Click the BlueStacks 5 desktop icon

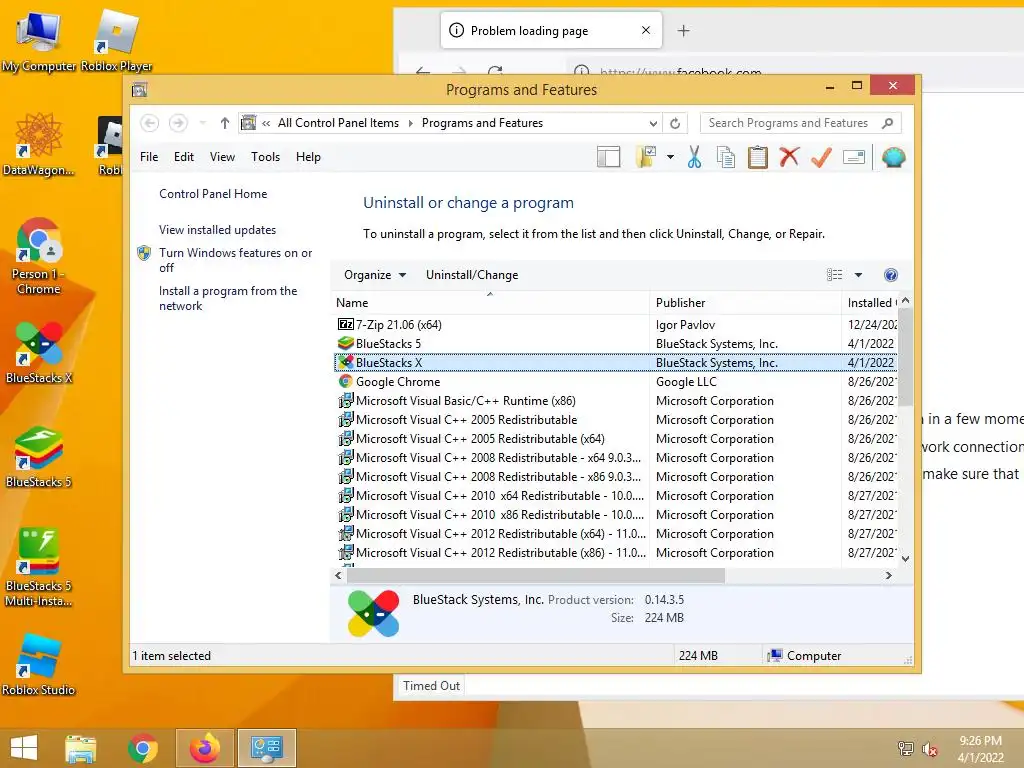click(39, 456)
